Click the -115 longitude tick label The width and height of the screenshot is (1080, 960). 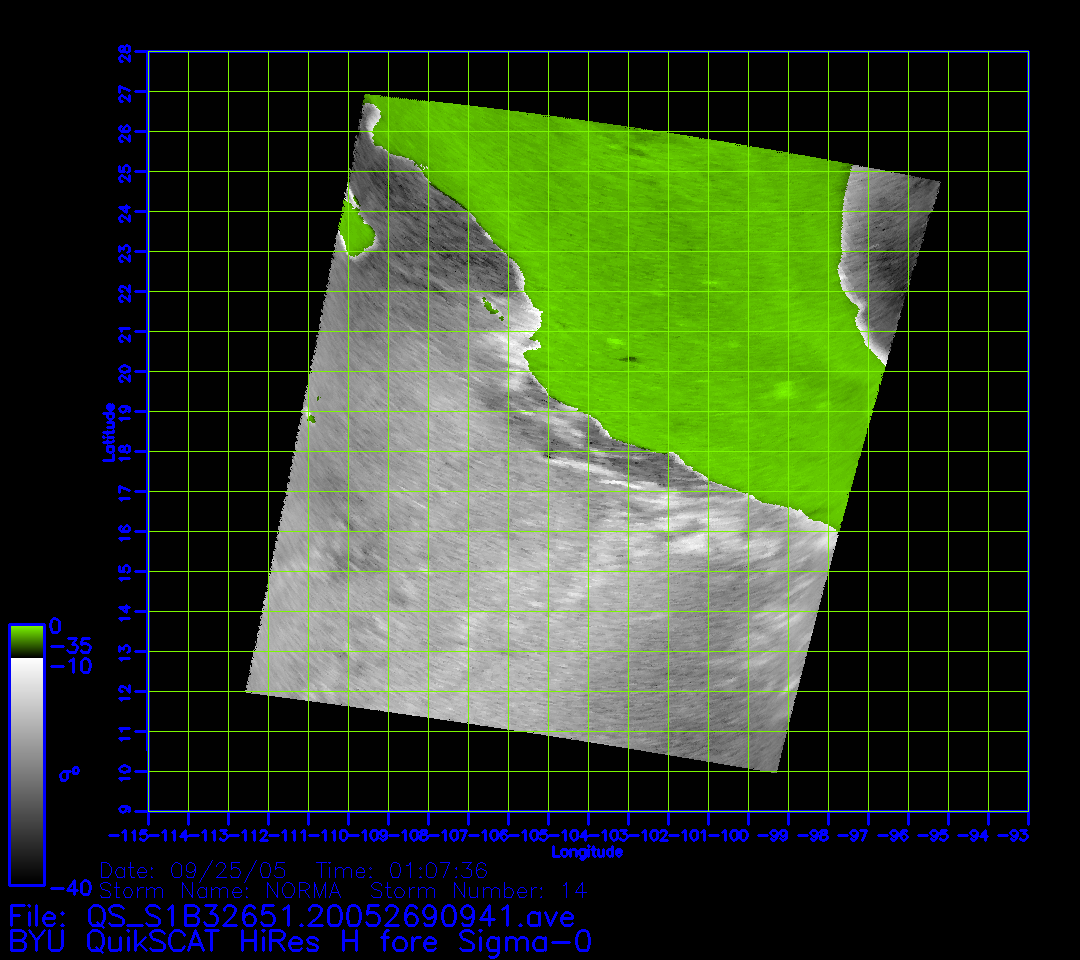pos(128,835)
